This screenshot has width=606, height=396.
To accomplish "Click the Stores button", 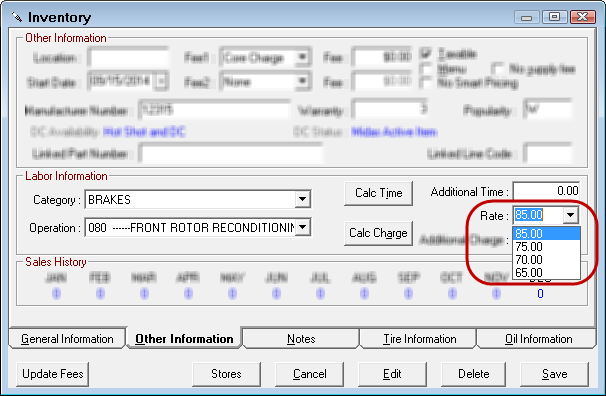I will click(226, 374).
